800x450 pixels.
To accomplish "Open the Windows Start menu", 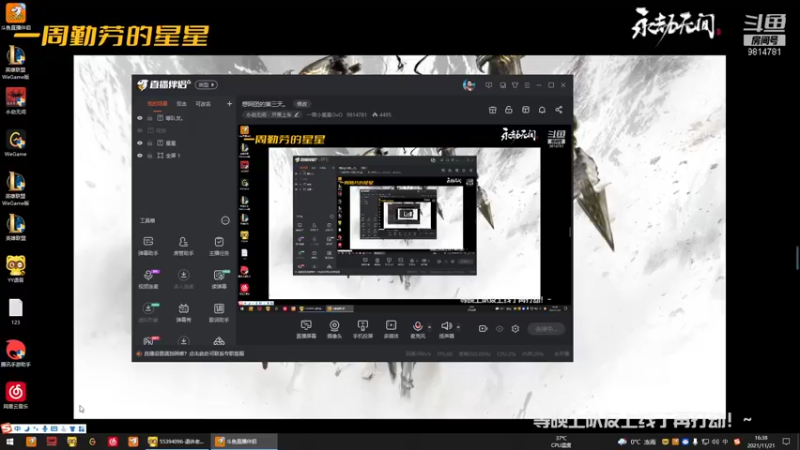I will (10, 442).
